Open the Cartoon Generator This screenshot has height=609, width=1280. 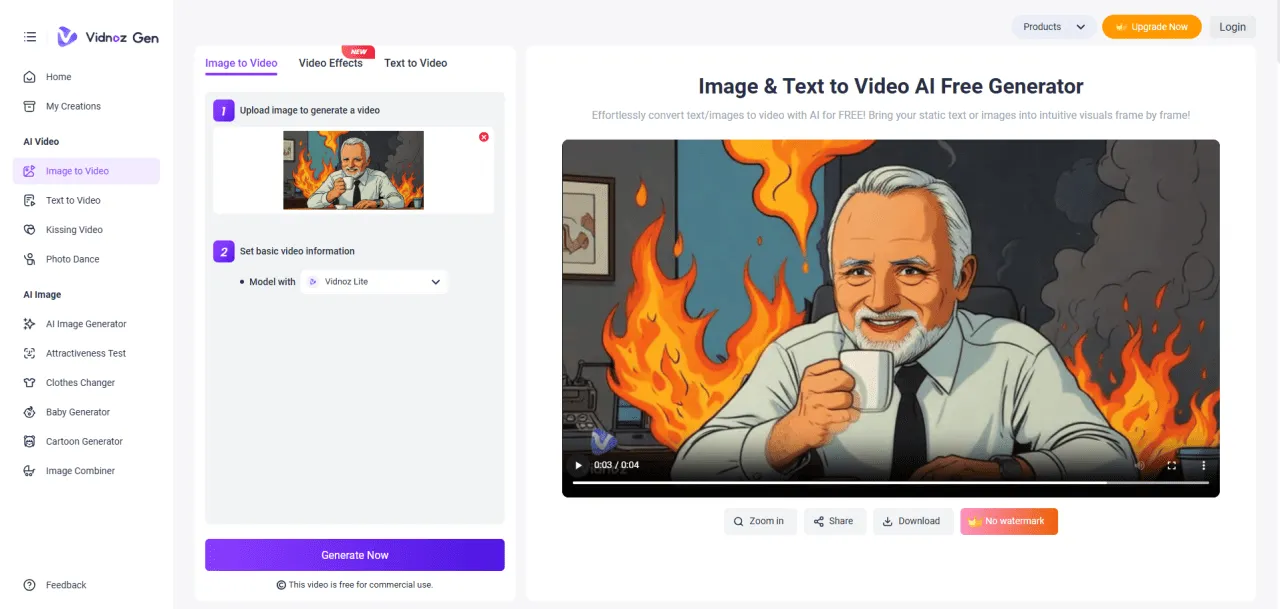pyautogui.click(x=85, y=441)
